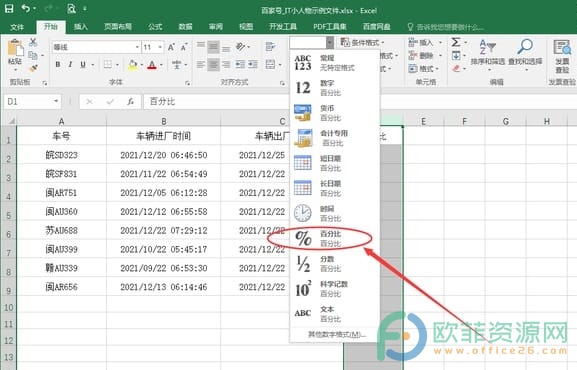
Task: Copy selection using the copy icon
Action: (x=33, y=56)
